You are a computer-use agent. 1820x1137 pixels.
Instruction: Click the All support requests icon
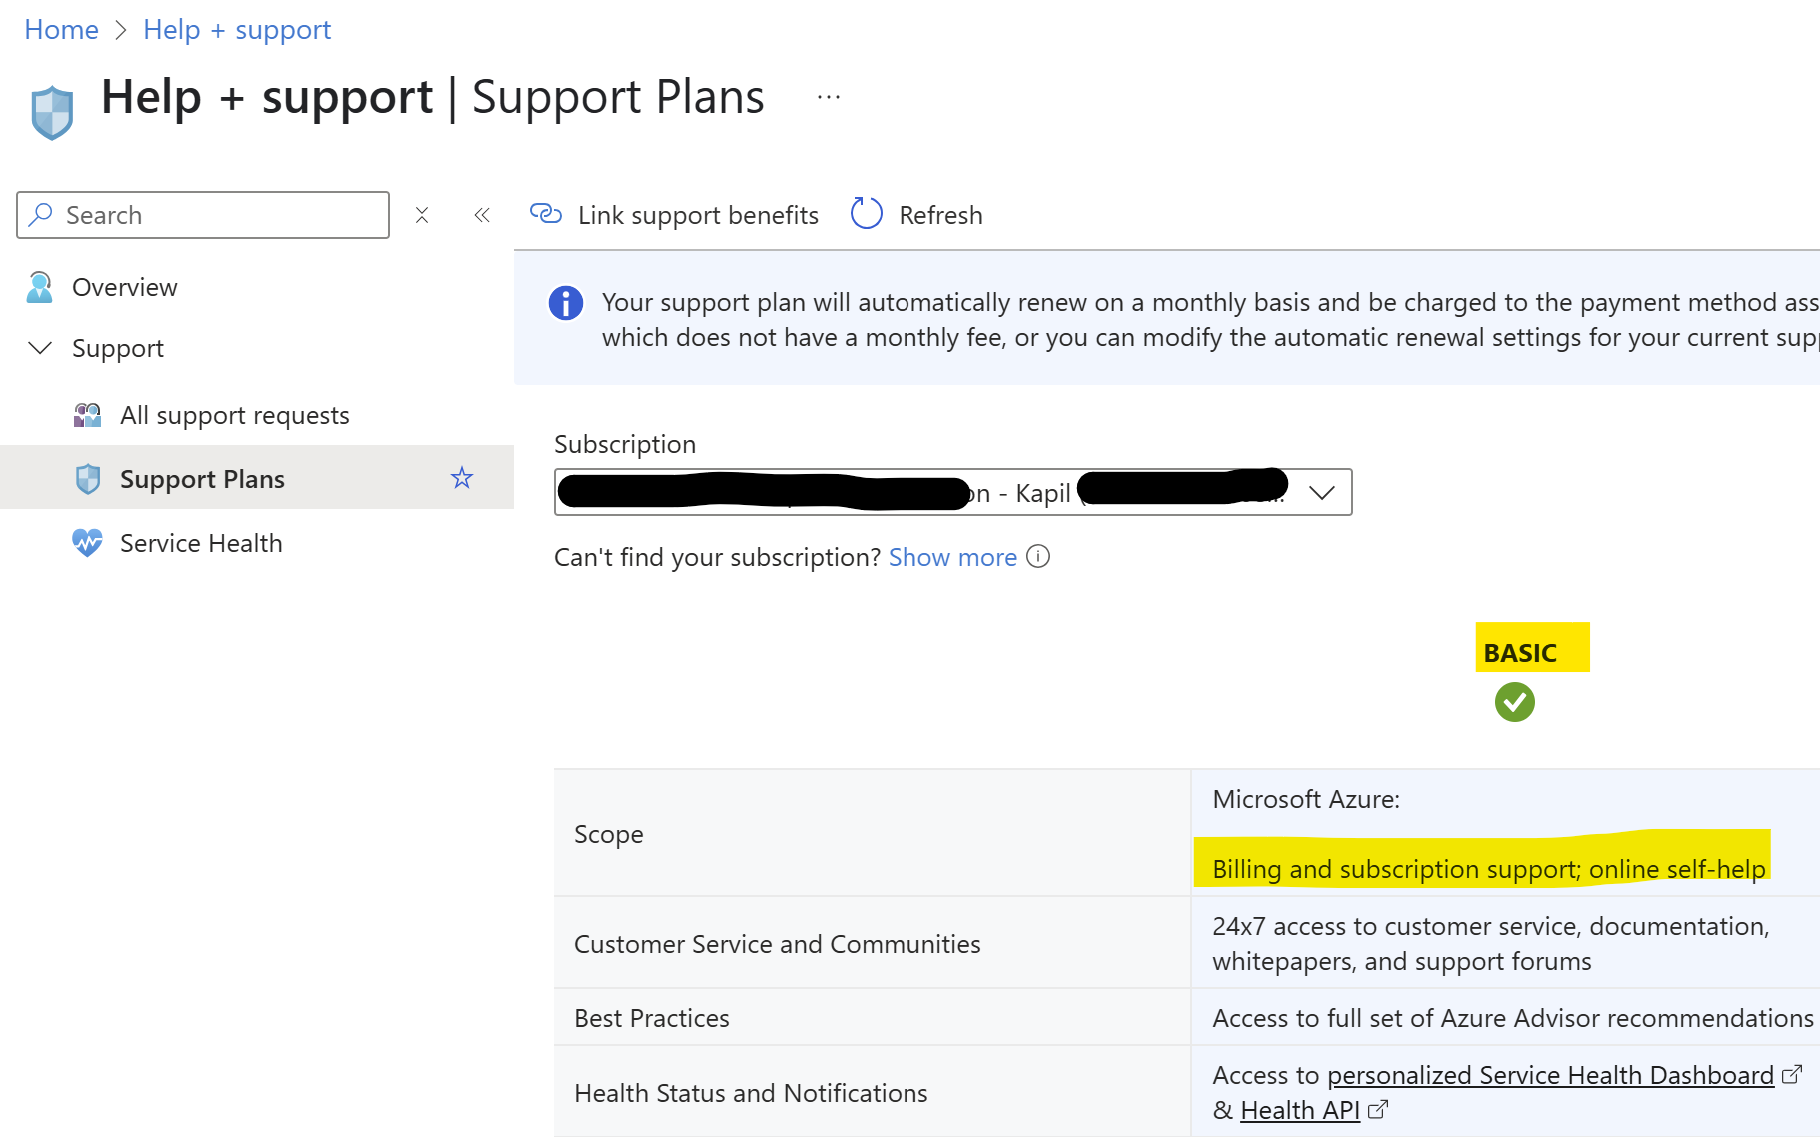[87, 415]
